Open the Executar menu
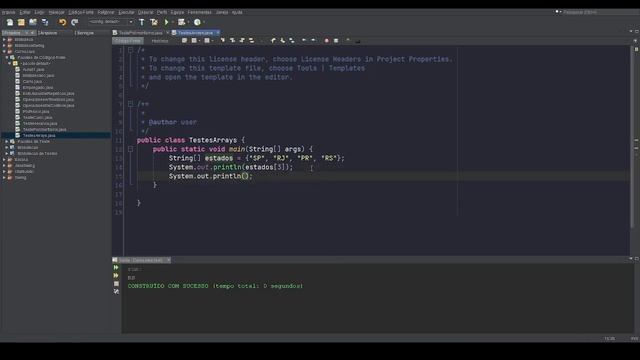Screen dimensions: 640x360 coord(126,12)
